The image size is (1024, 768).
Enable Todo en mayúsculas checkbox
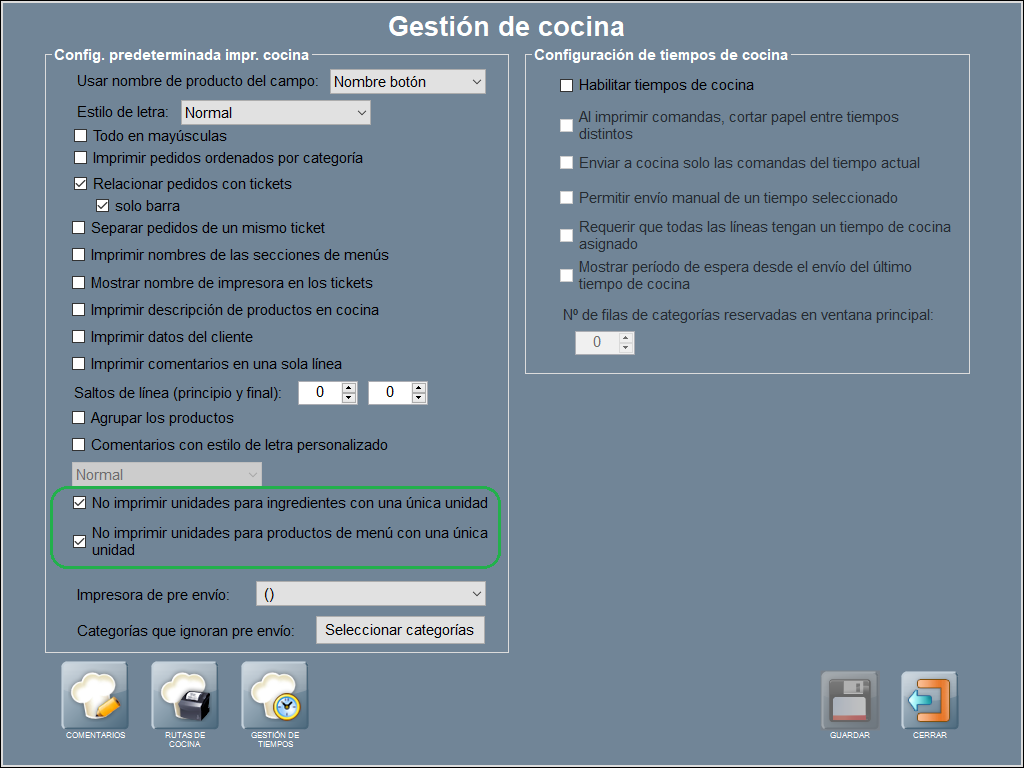click(x=81, y=136)
